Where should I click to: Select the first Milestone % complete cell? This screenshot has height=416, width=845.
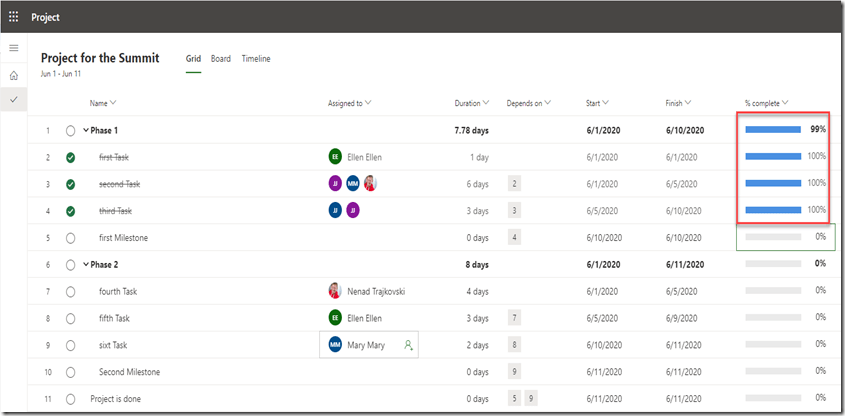pos(785,238)
